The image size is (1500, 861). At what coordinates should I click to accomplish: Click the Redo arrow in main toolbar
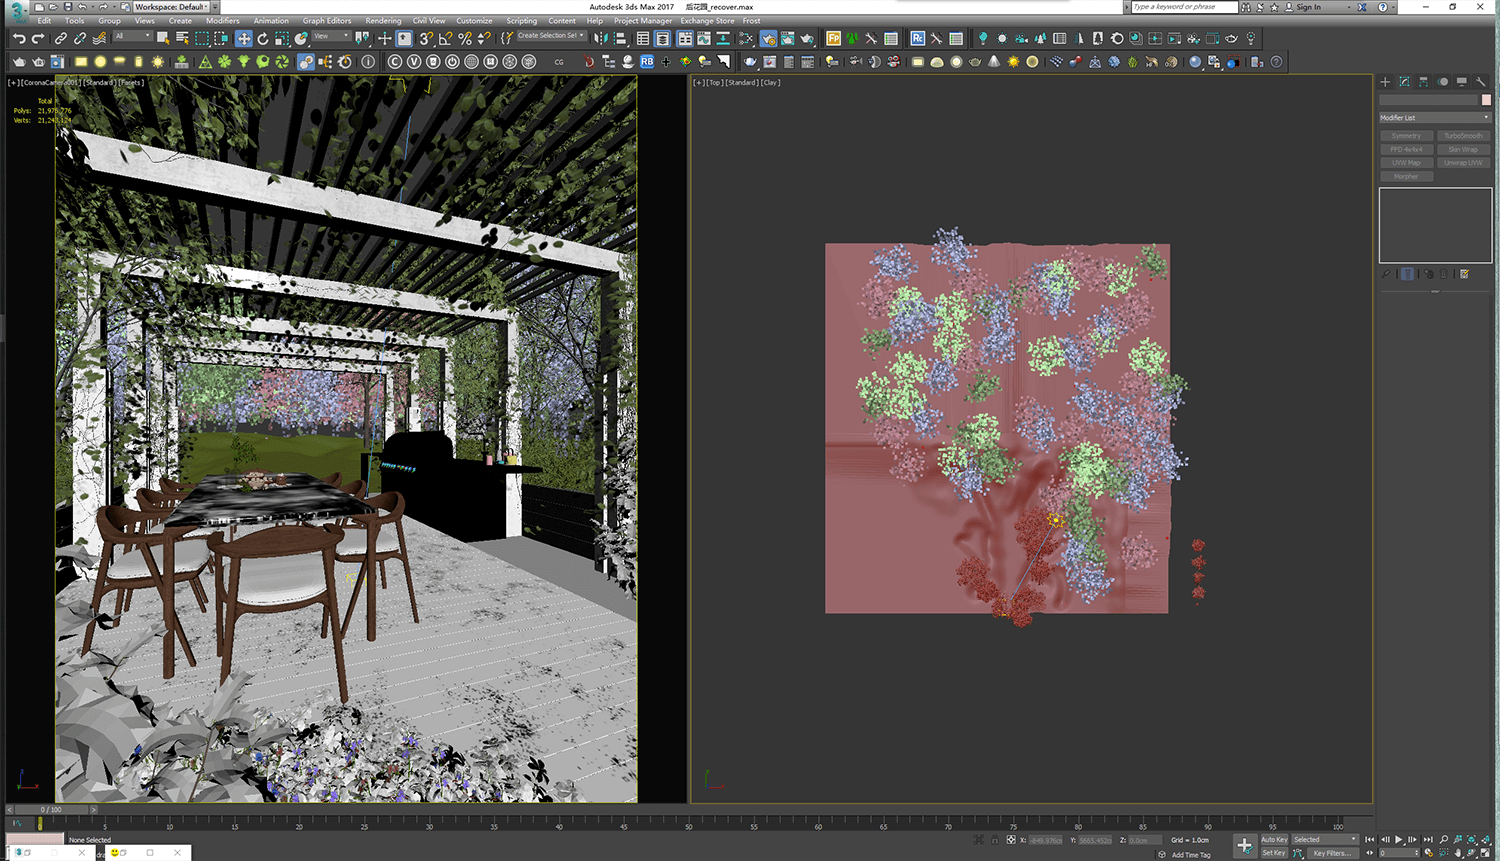(38, 38)
